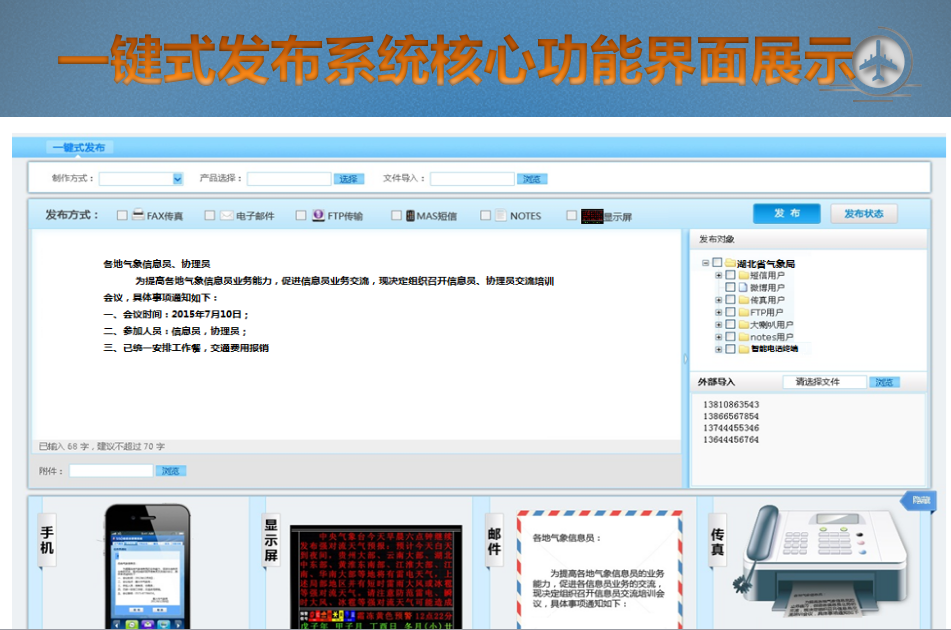Screen dimensions: 951x630
Task: Open the 制作方式 dropdown list
Action: pos(178,179)
